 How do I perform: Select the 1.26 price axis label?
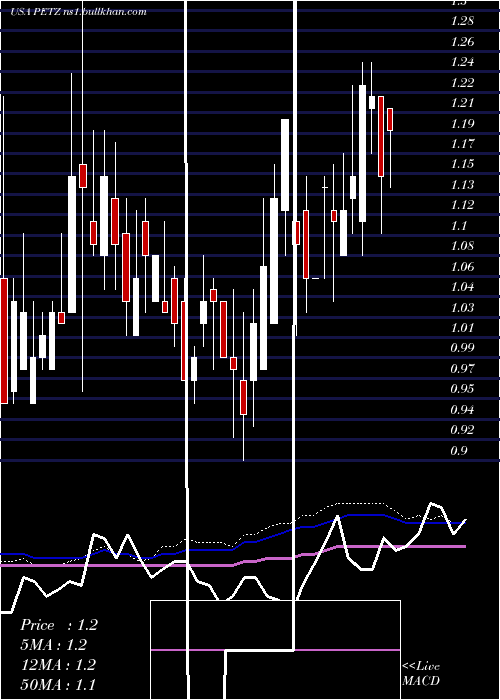462,42
